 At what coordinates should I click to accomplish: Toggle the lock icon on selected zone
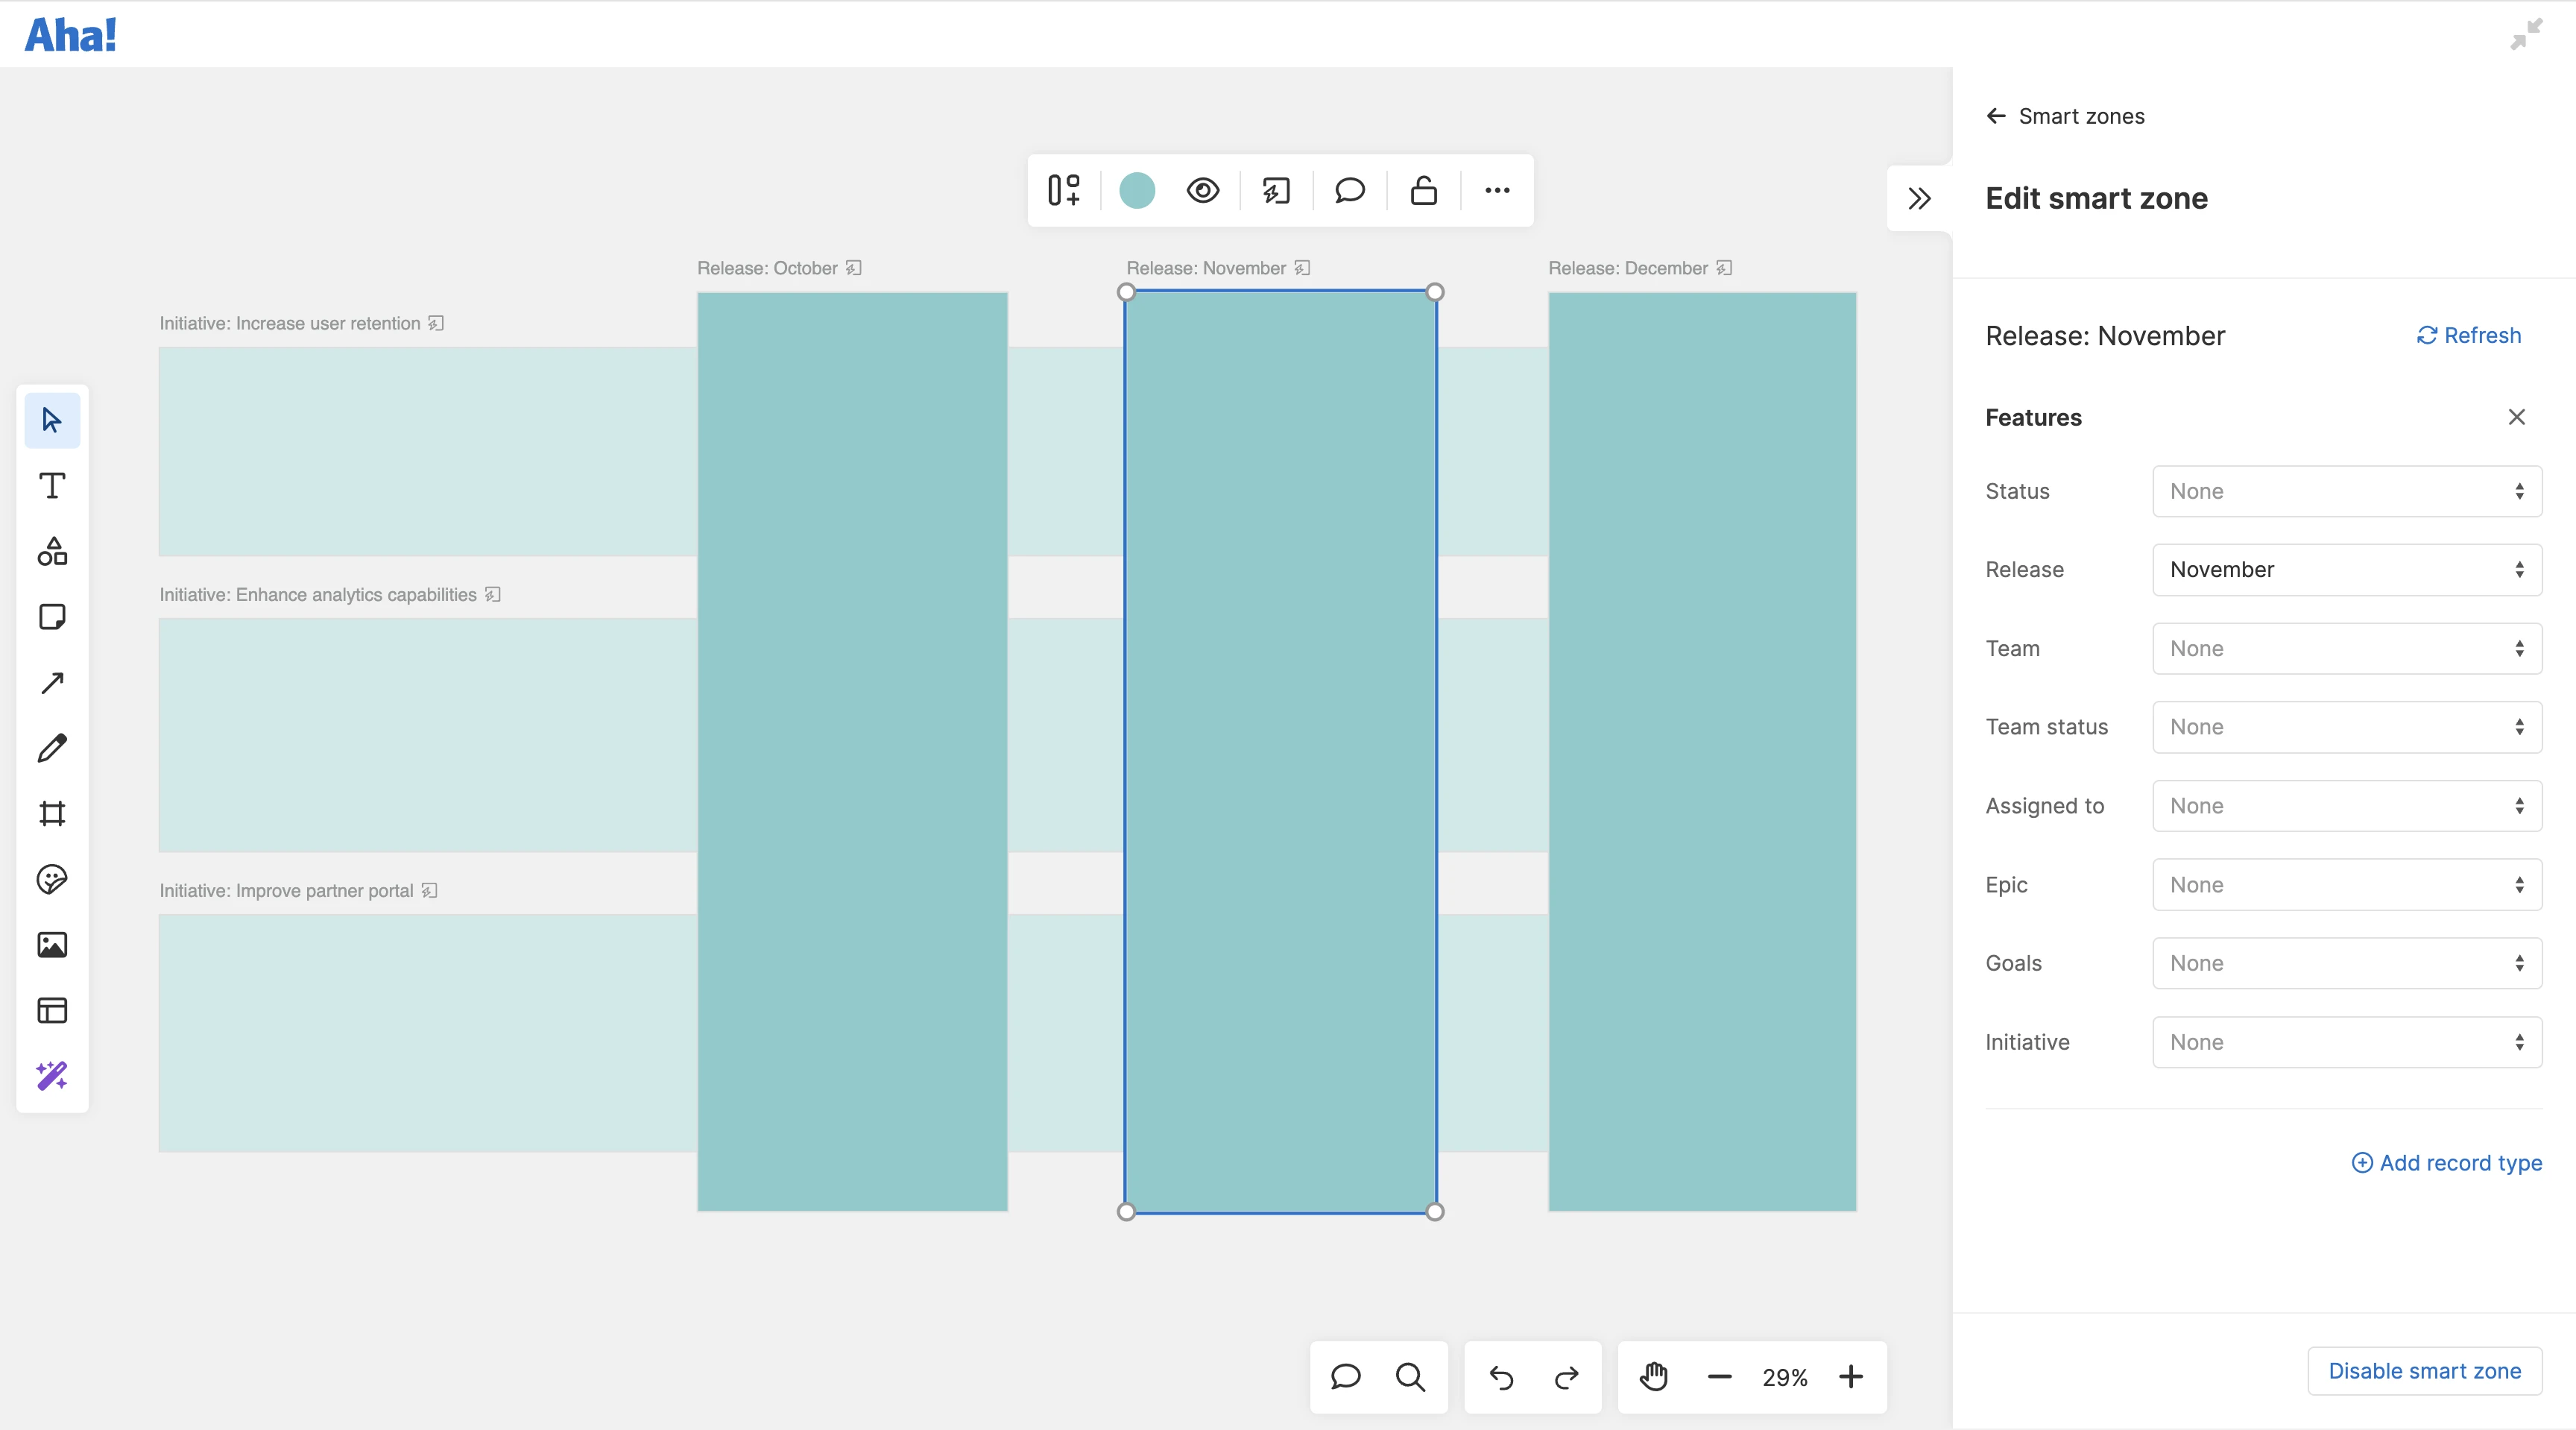pyautogui.click(x=1423, y=190)
